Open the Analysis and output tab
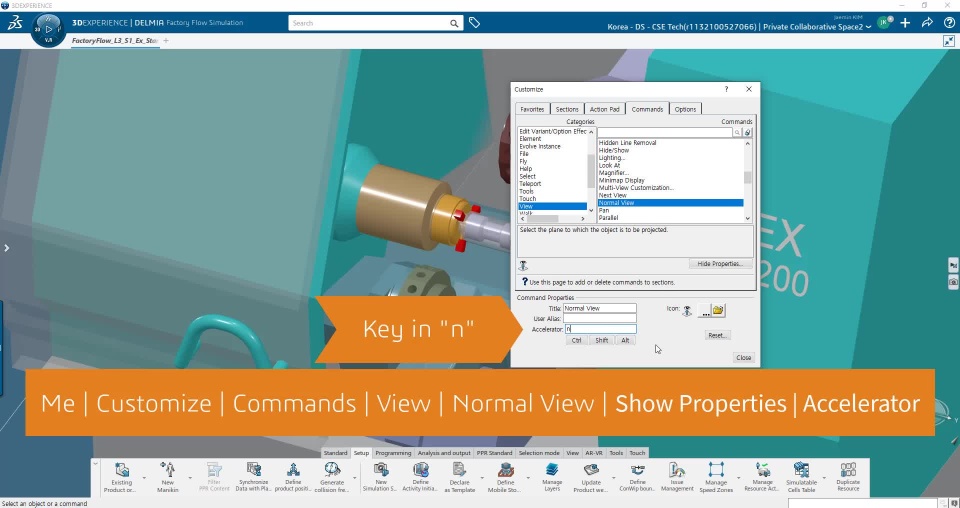 click(x=444, y=453)
